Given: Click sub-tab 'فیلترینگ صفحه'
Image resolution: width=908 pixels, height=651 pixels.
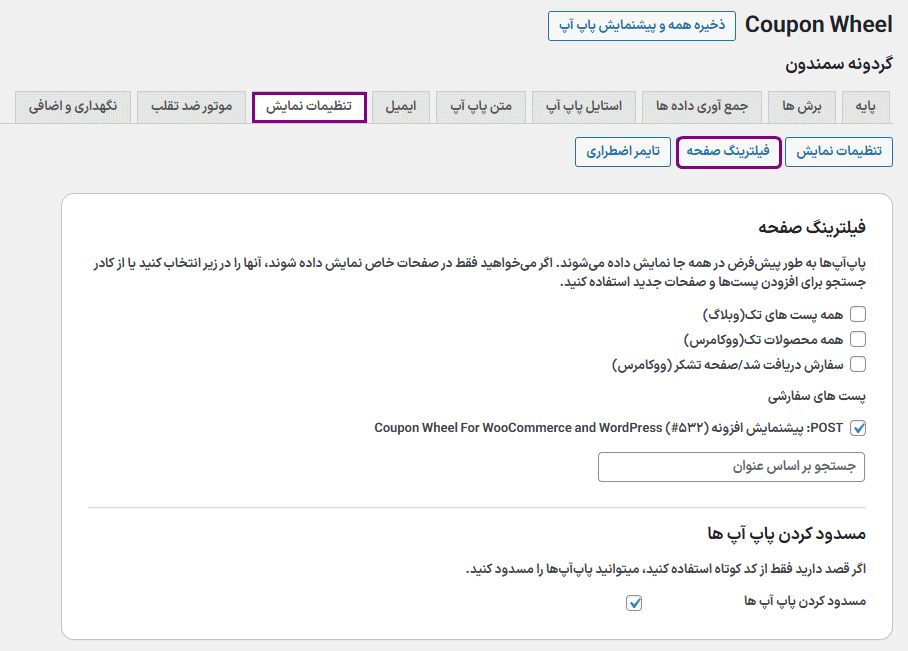Looking at the screenshot, I should coord(728,152).
